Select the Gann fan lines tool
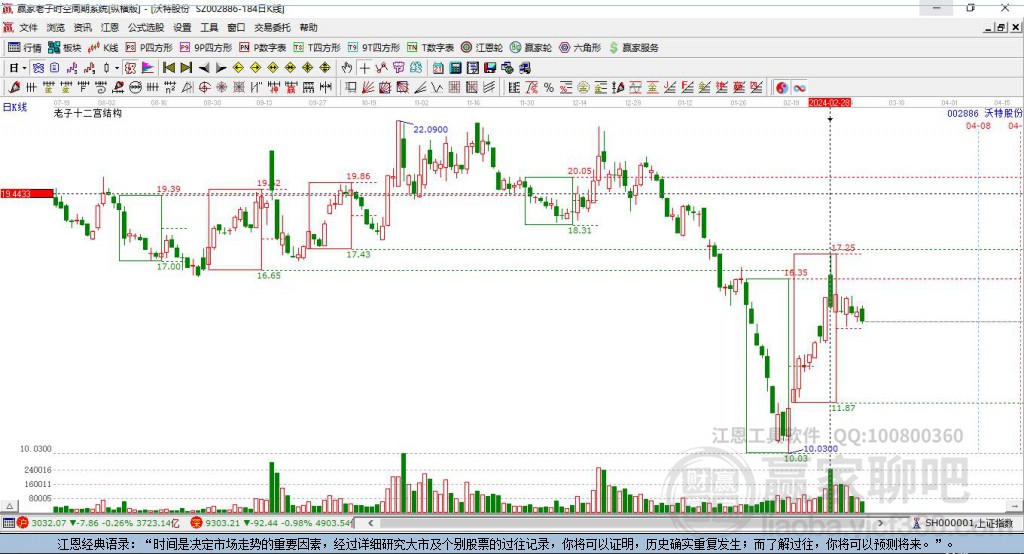 pos(368,88)
